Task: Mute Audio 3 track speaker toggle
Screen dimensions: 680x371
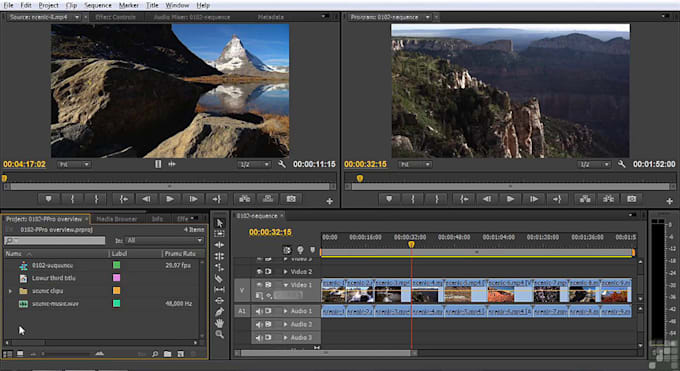Action: click(x=259, y=338)
